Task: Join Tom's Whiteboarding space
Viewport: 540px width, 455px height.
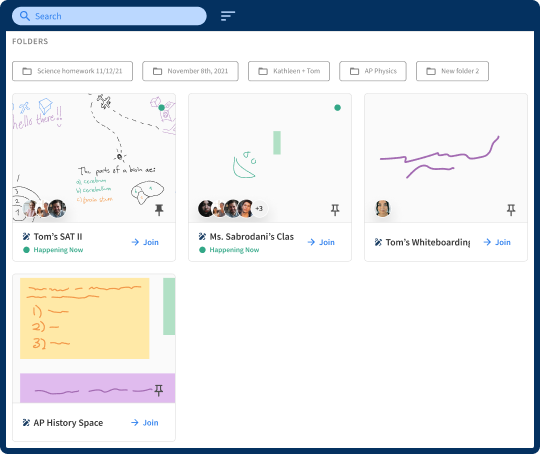Action: coord(497,242)
